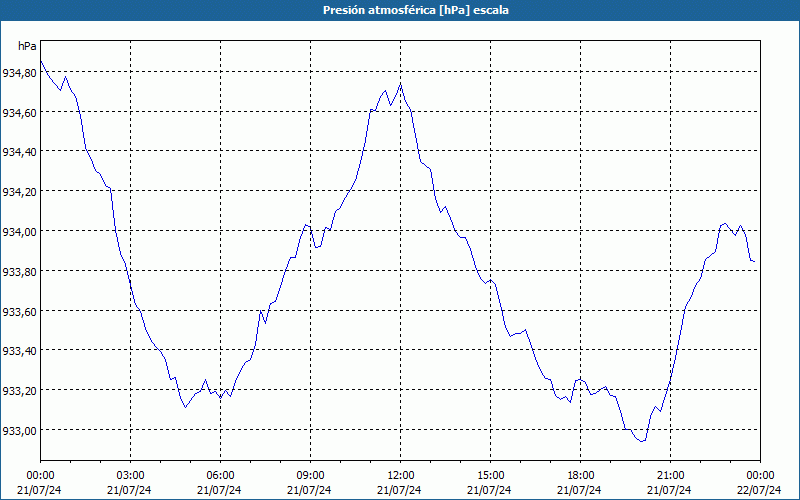The width and height of the screenshot is (800, 500).
Task: Click the chart title 'Presión atmosférica [hPa] escala'
Action: 415,10
